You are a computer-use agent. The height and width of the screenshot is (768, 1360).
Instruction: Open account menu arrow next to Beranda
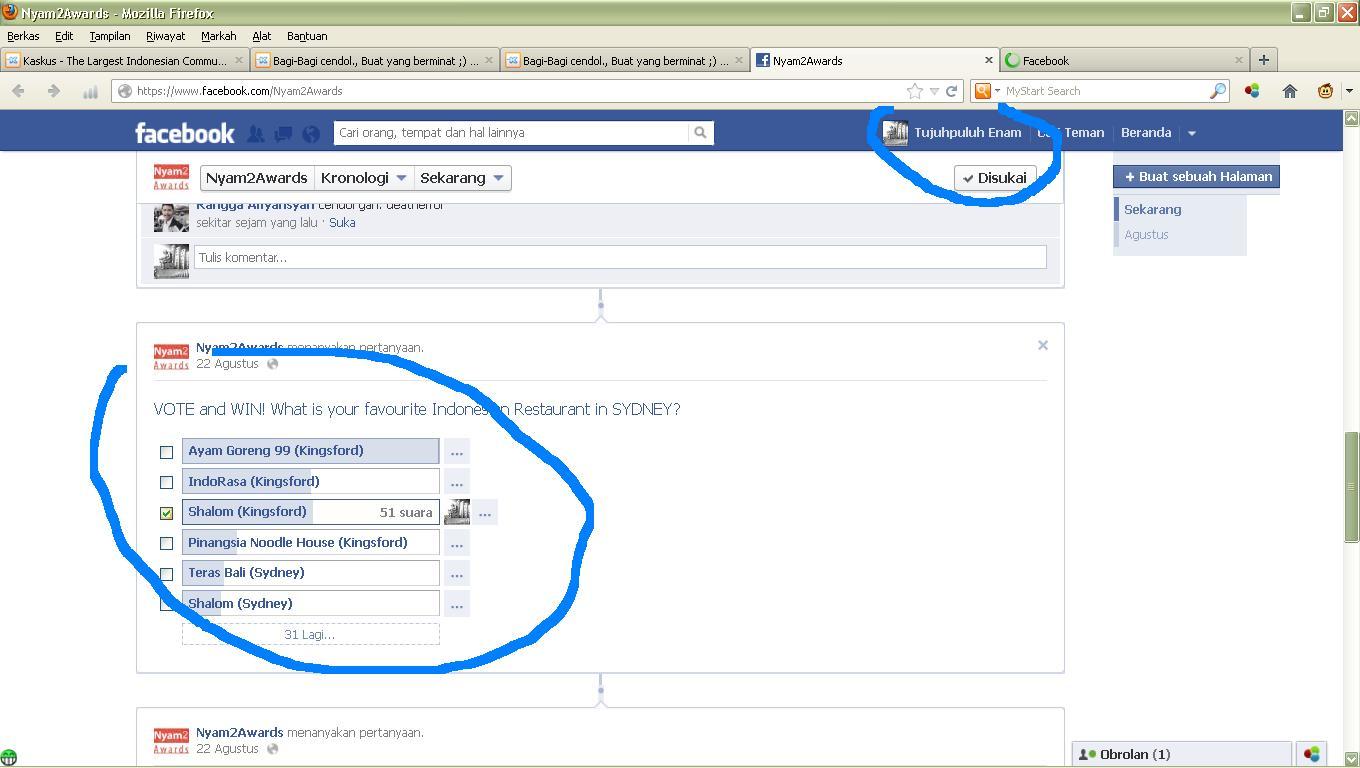[1191, 133]
